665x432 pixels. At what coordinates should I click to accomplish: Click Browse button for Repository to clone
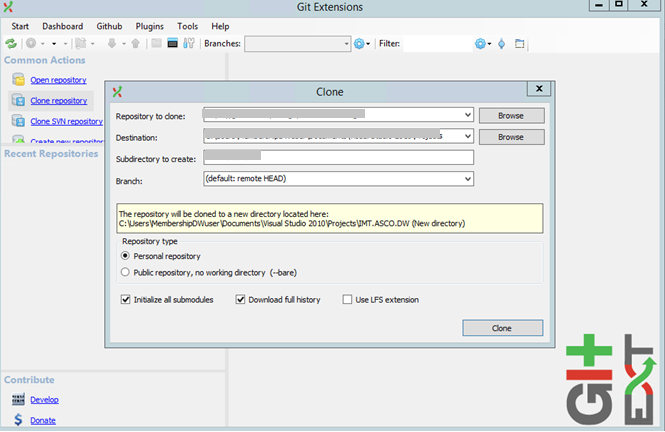coord(511,116)
